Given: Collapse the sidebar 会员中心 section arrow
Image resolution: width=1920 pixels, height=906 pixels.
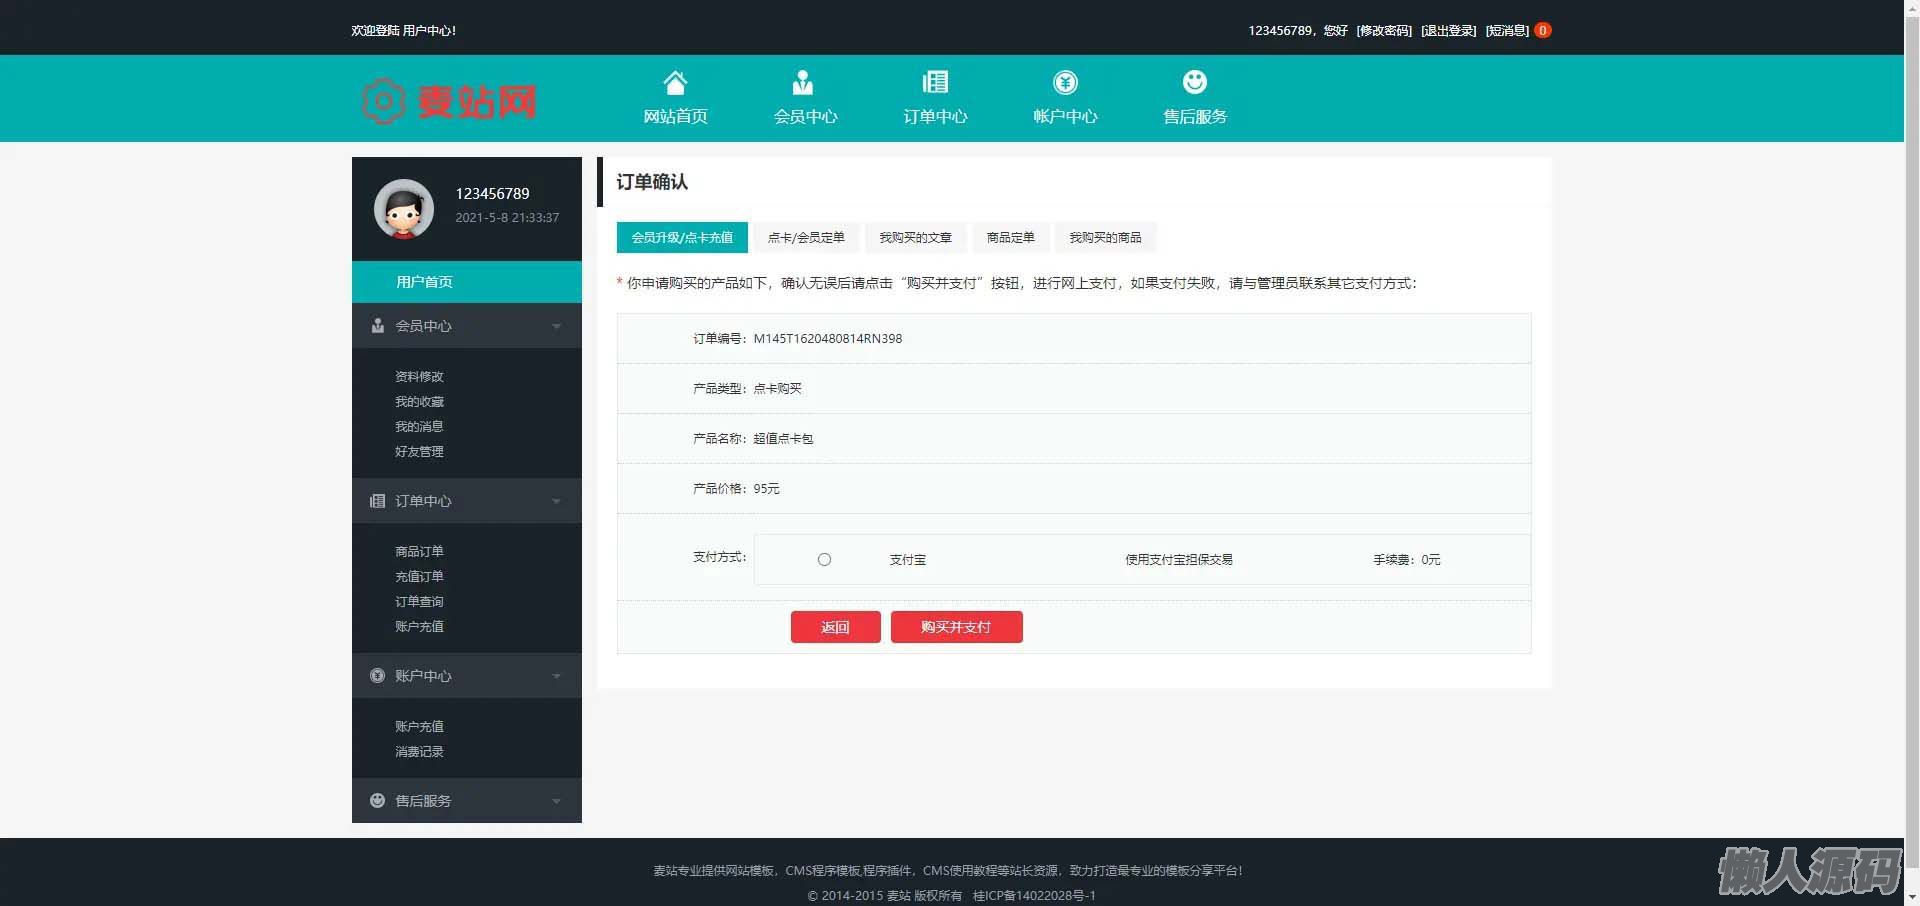Looking at the screenshot, I should pyautogui.click(x=556, y=326).
